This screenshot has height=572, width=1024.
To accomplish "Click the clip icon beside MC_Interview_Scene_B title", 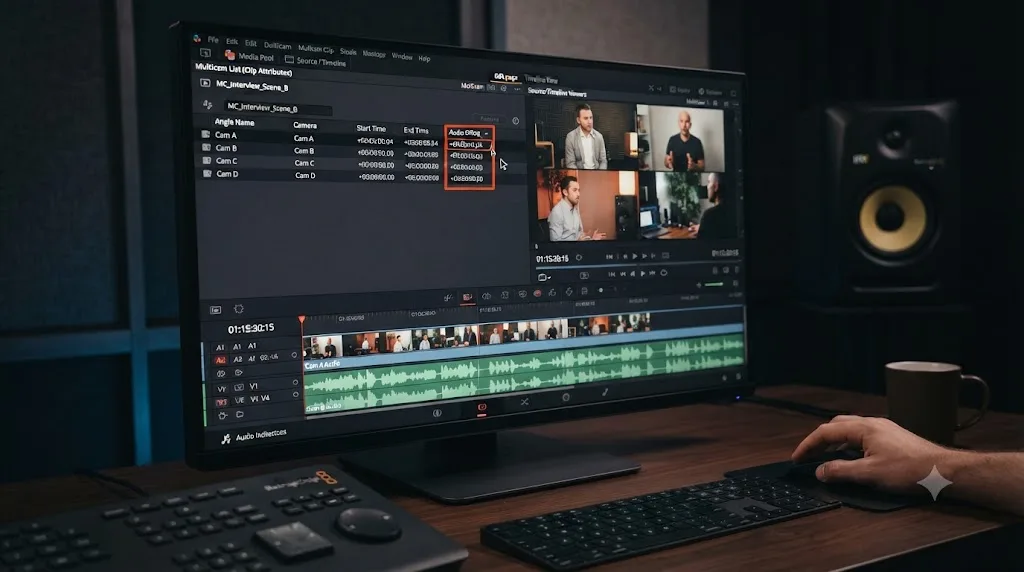I will tap(205, 83).
